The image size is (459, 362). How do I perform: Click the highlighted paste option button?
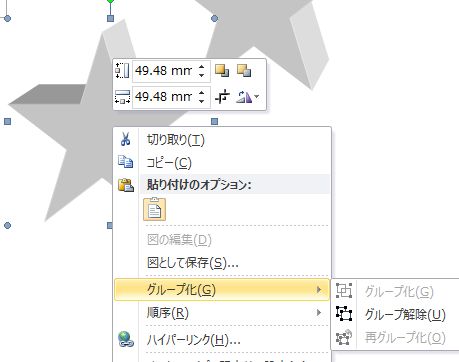click(x=154, y=209)
